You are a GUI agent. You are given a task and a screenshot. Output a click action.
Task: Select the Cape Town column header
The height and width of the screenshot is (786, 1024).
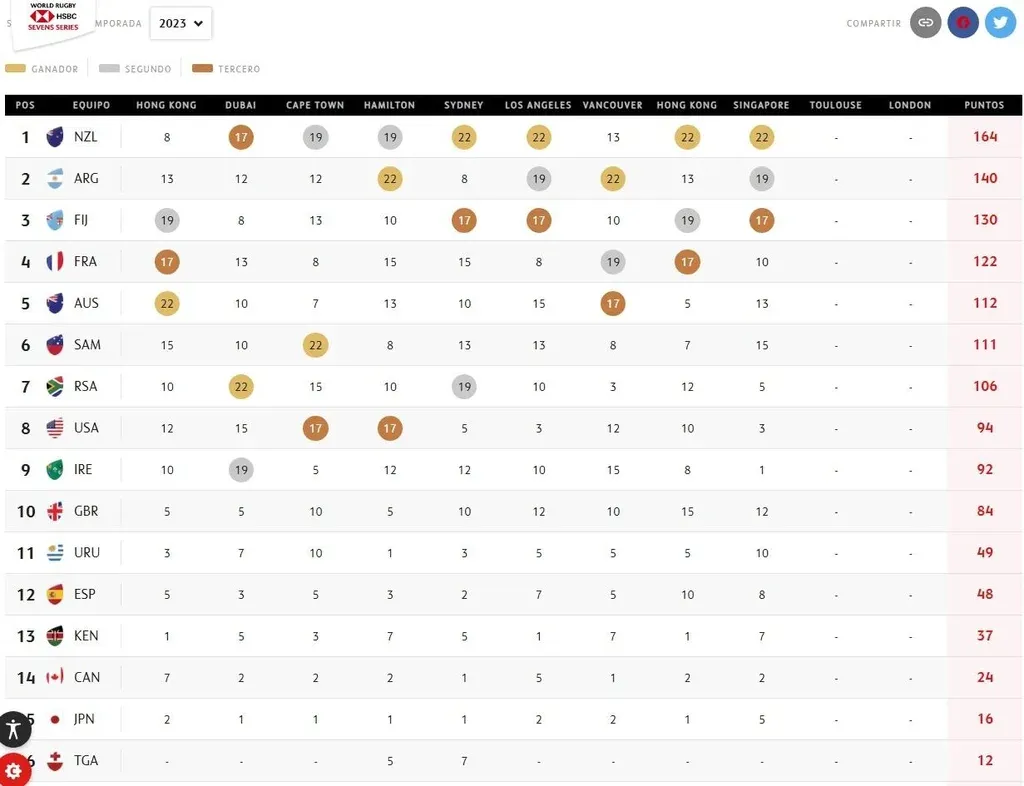[x=315, y=105]
